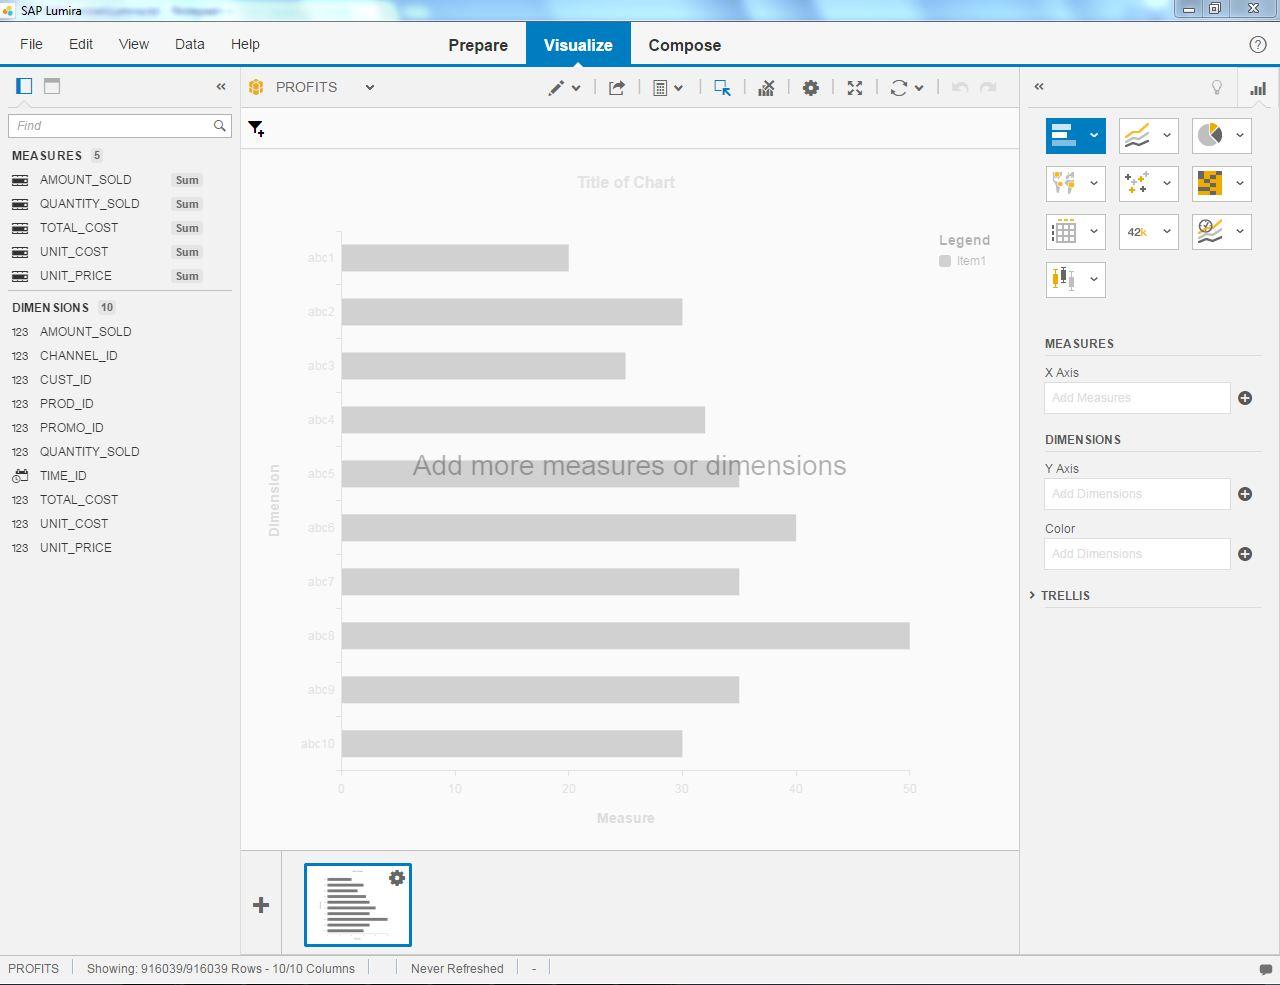Select the pie chart type
Viewport: 1280px width, 985px height.
click(x=1210, y=135)
